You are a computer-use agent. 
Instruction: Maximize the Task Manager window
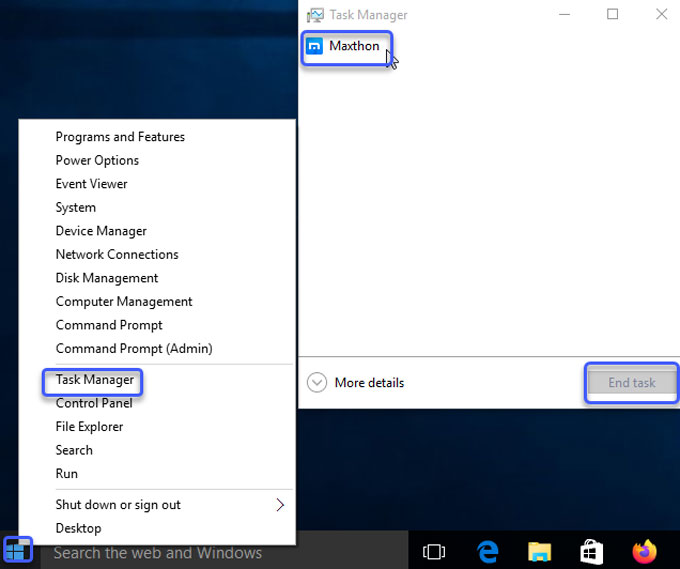pyautogui.click(x=612, y=15)
